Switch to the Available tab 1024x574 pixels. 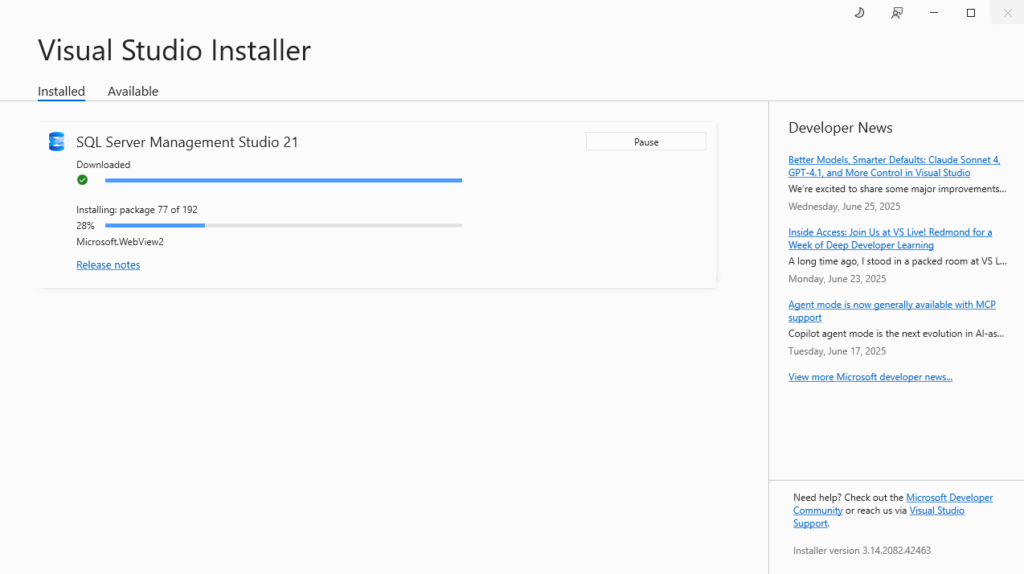133,91
